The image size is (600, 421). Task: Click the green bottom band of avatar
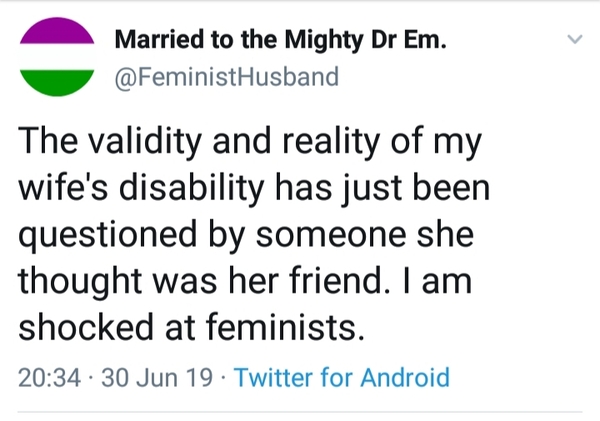coord(58,87)
